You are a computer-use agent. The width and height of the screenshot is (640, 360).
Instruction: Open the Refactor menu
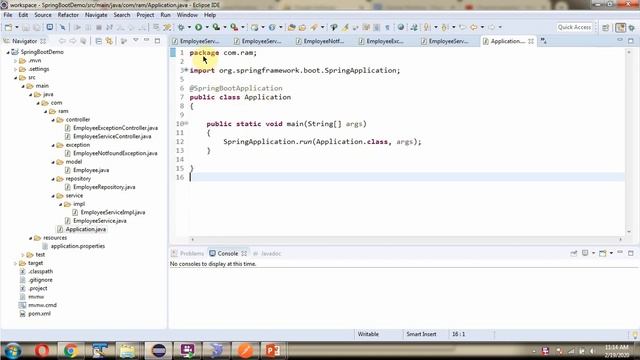pyautogui.click(x=68, y=15)
